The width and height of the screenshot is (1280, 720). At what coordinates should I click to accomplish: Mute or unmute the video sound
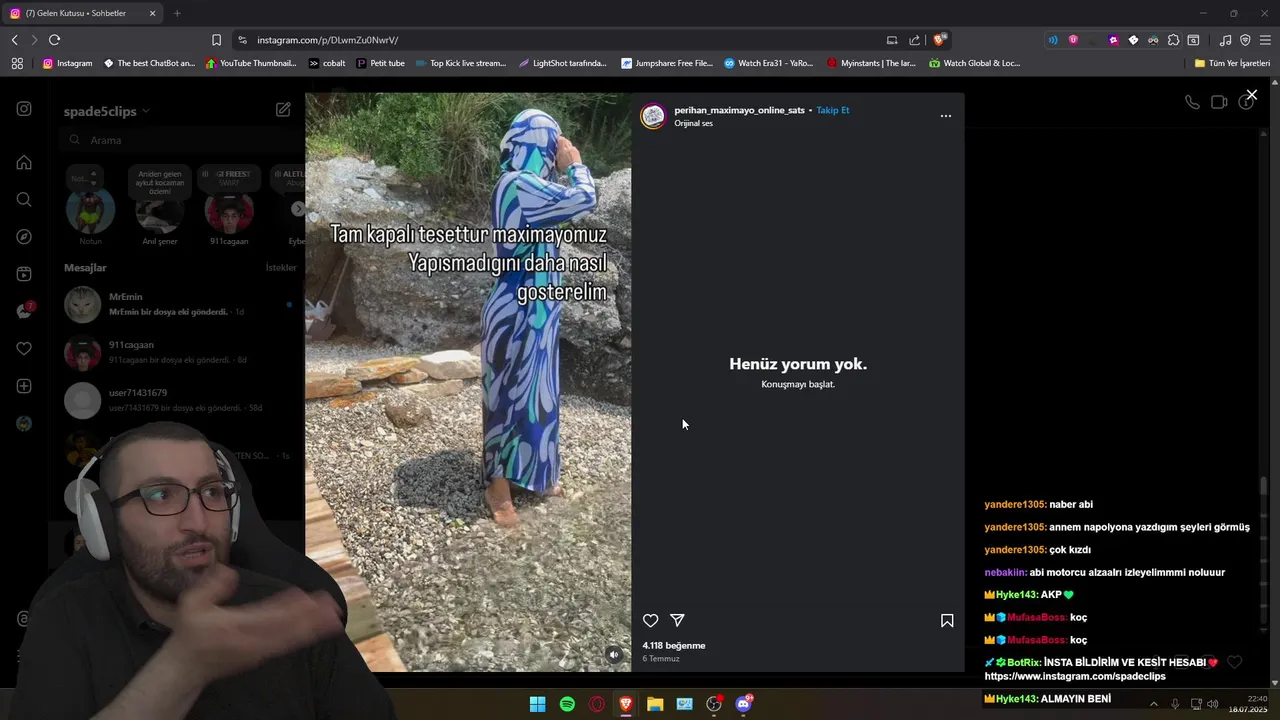pos(614,655)
